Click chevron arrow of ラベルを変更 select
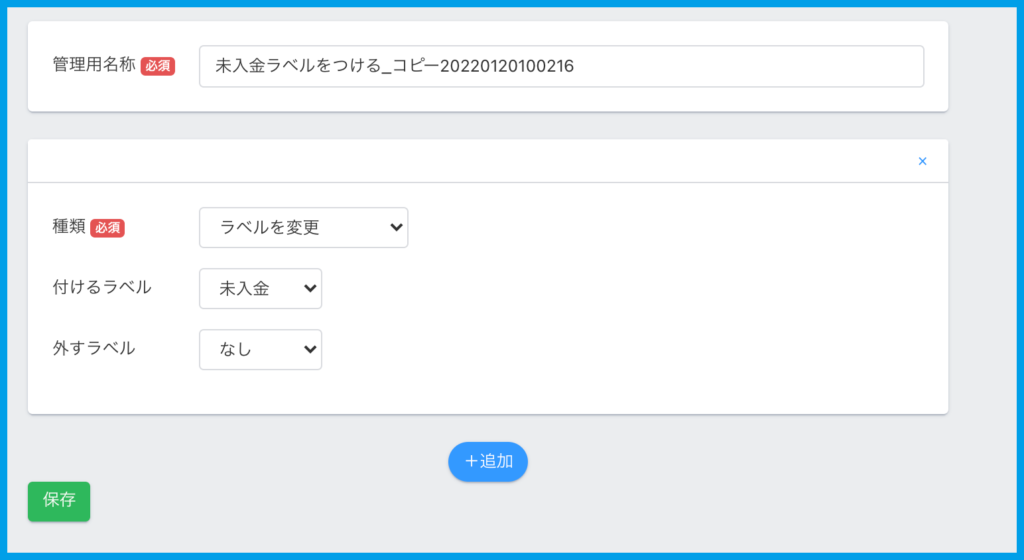The image size is (1024, 560). [393, 228]
